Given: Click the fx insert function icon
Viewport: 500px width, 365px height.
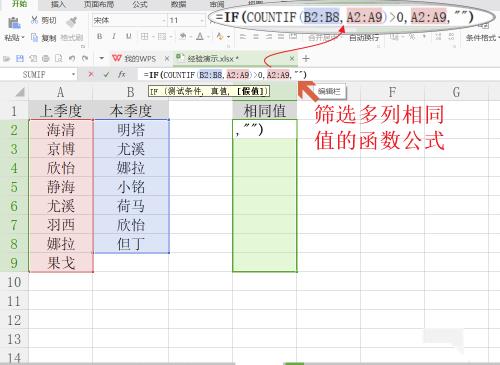Looking at the screenshot, I should (x=122, y=75).
